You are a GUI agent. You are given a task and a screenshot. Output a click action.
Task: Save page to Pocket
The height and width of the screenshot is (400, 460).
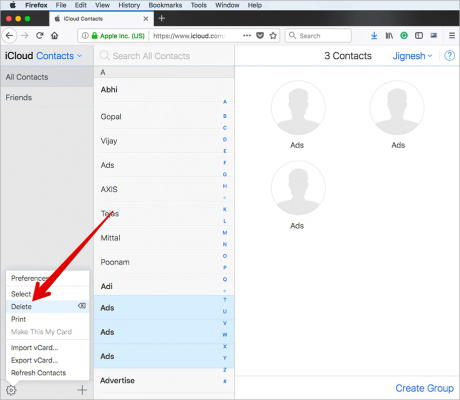260,35
